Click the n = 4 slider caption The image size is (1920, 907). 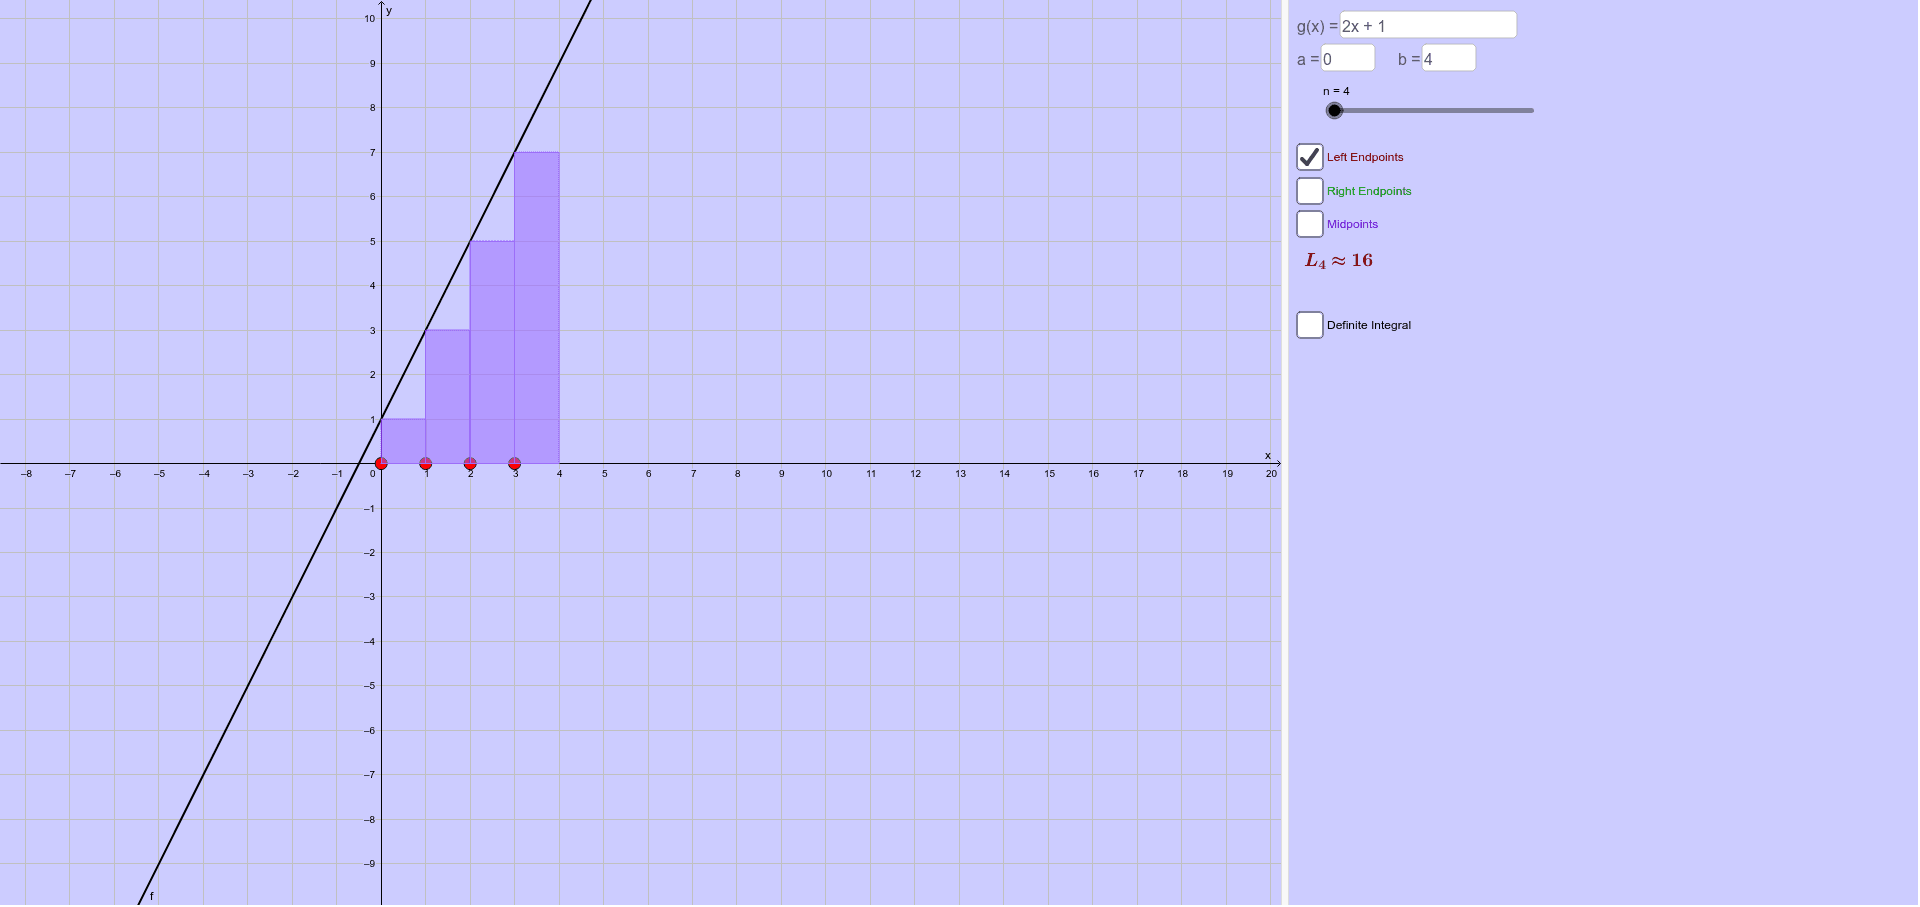coord(1334,91)
